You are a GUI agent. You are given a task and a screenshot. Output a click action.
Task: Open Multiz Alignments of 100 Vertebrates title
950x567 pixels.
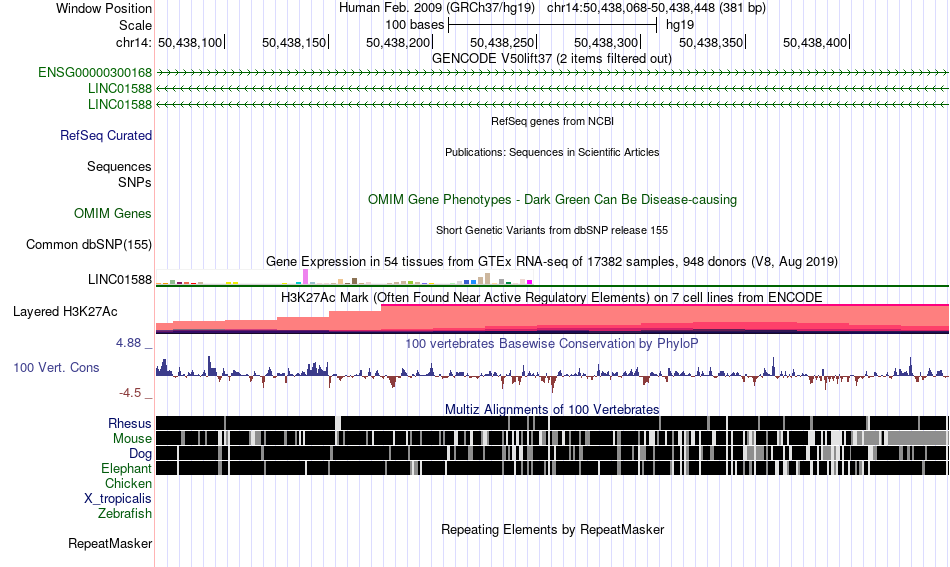pos(552,410)
